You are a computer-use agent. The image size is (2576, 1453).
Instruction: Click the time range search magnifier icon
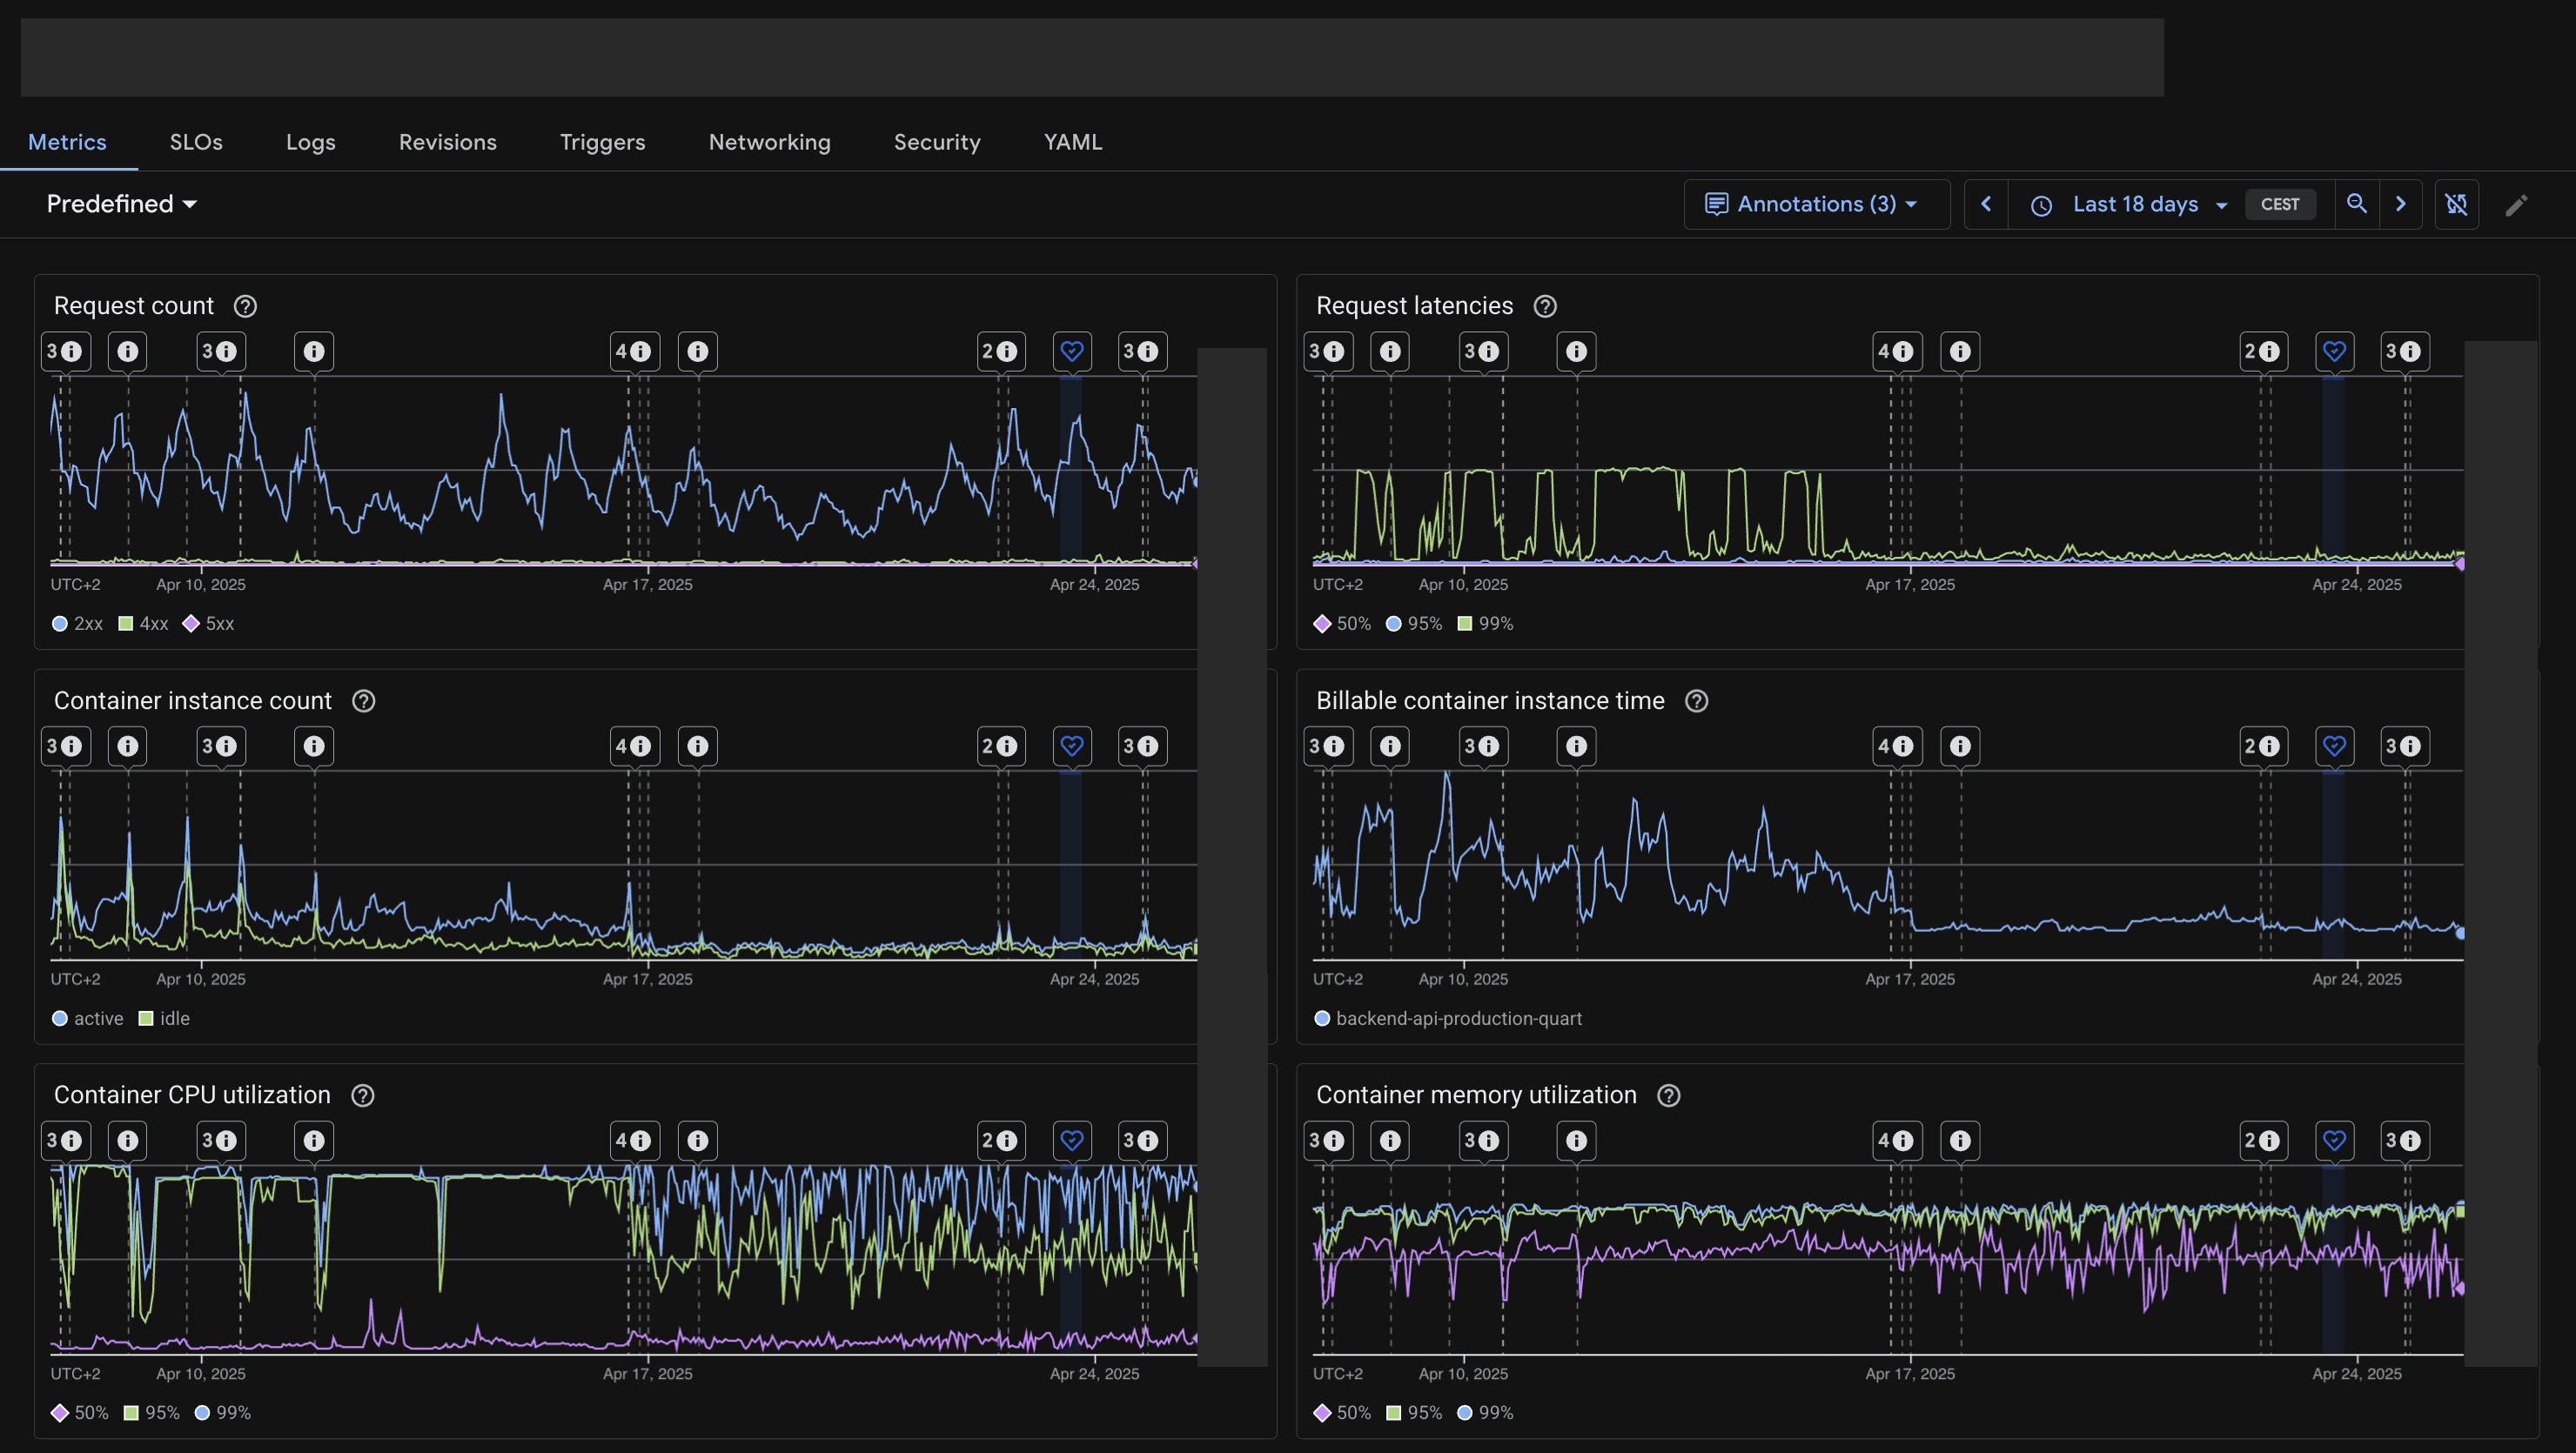(x=2357, y=204)
